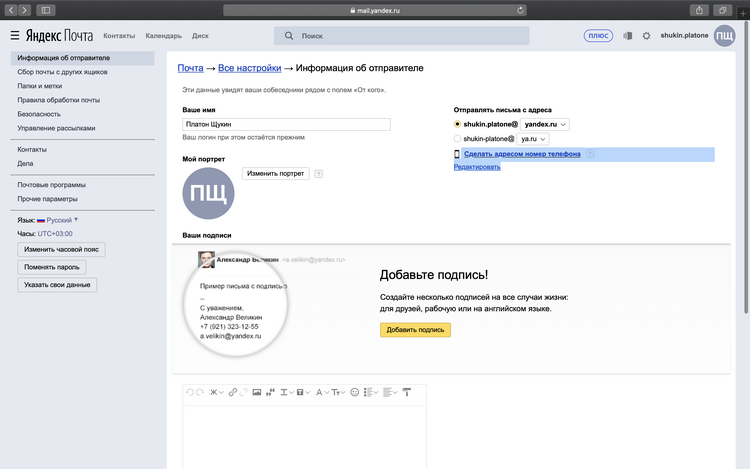The height and width of the screenshot is (469, 750).
Task: Undo last edit in signature editor
Action: coord(190,393)
